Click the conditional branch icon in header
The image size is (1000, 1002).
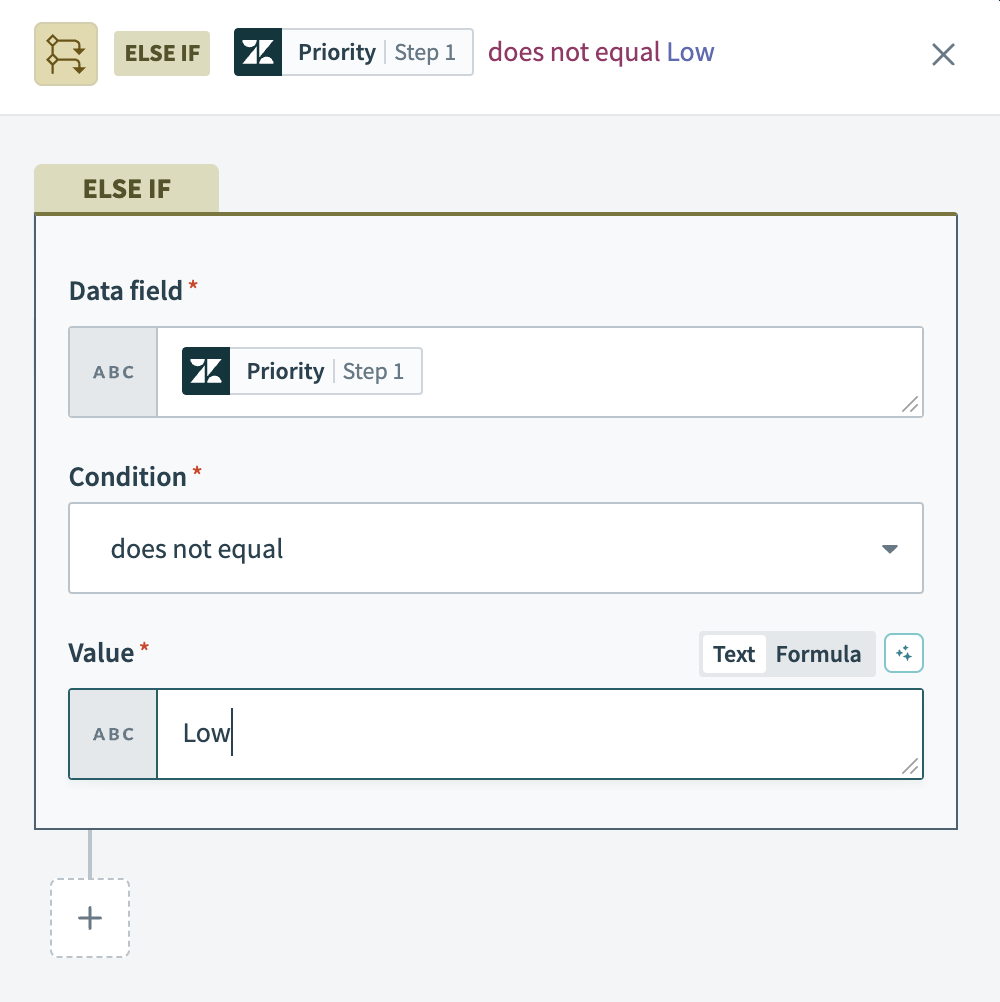tap(66, 53)
